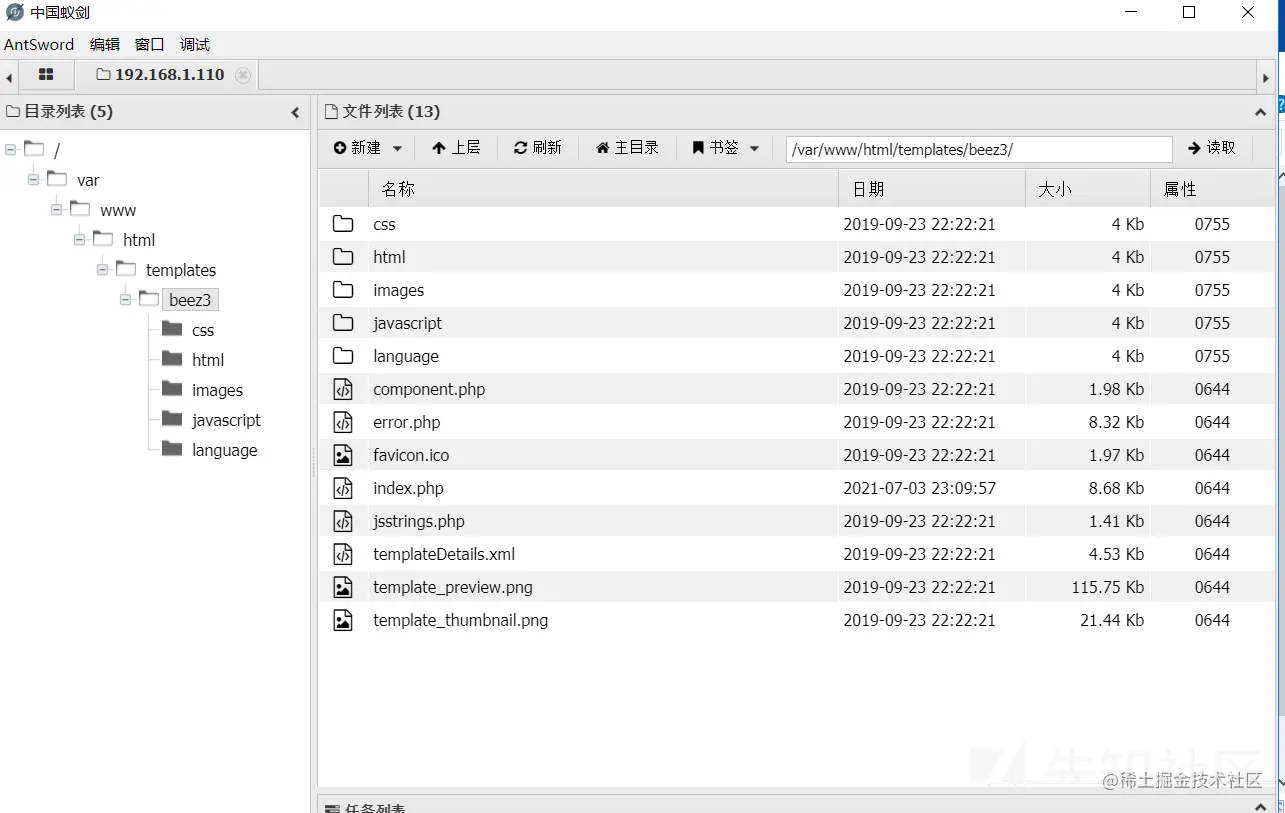Image resolution: width=1285 pixels, height=813 pixels.
Task: Open the 调试 menu
Action: [195, 44]
